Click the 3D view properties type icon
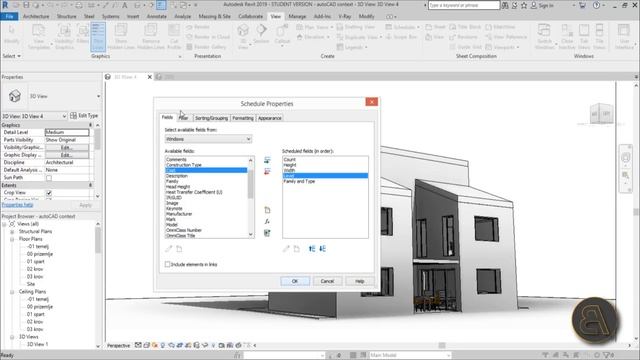The width and height of the screenshot is (640, 360). coord(15,96)
